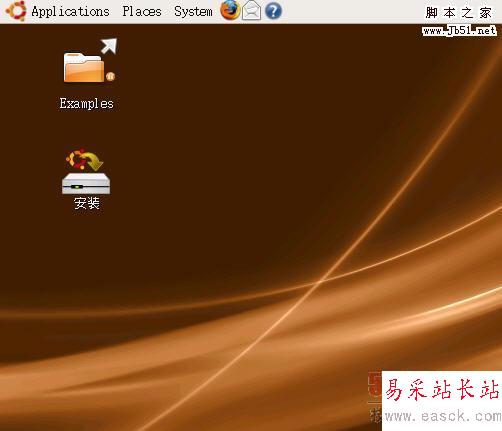Open the Help icon in the panel
Viewport: 502px width, 431px height.
[273, 11]
